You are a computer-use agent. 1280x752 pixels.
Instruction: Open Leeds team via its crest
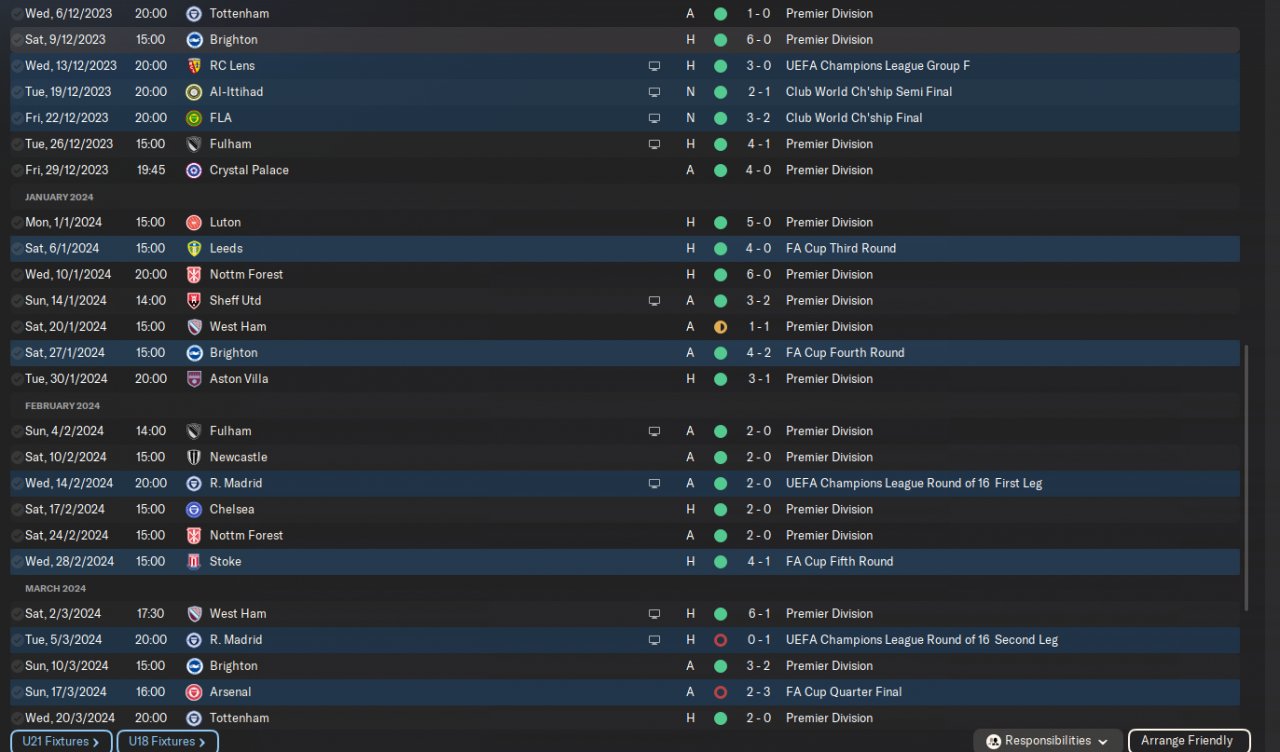click(194, 248)
